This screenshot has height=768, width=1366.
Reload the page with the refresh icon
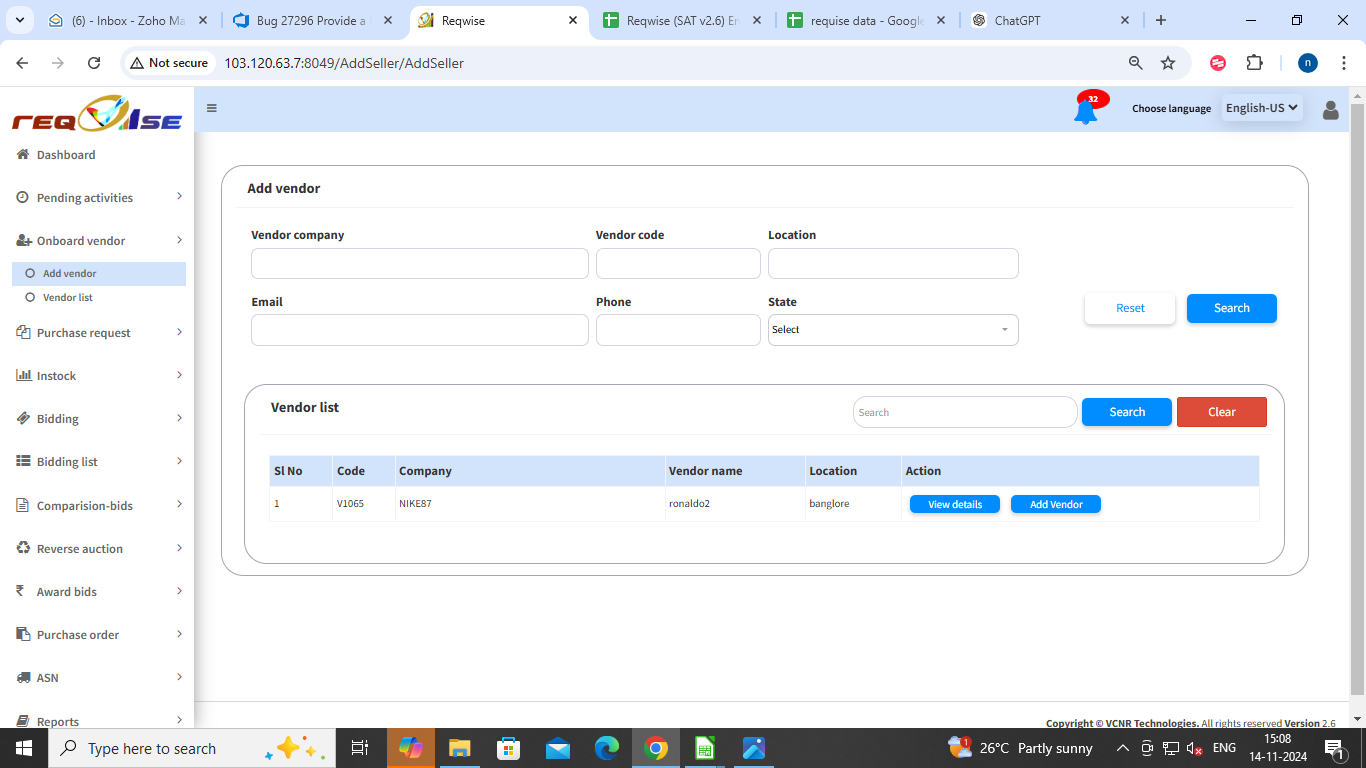coord(94,63)
